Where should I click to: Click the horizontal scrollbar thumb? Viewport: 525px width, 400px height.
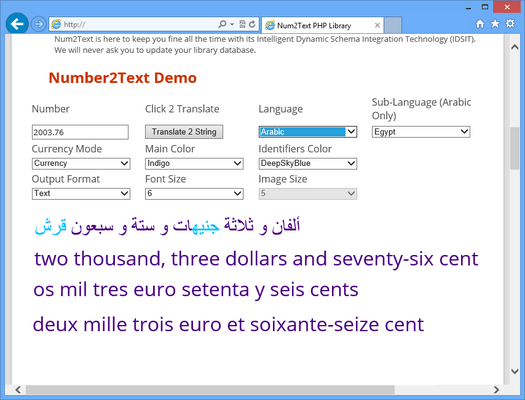point(210,390)
